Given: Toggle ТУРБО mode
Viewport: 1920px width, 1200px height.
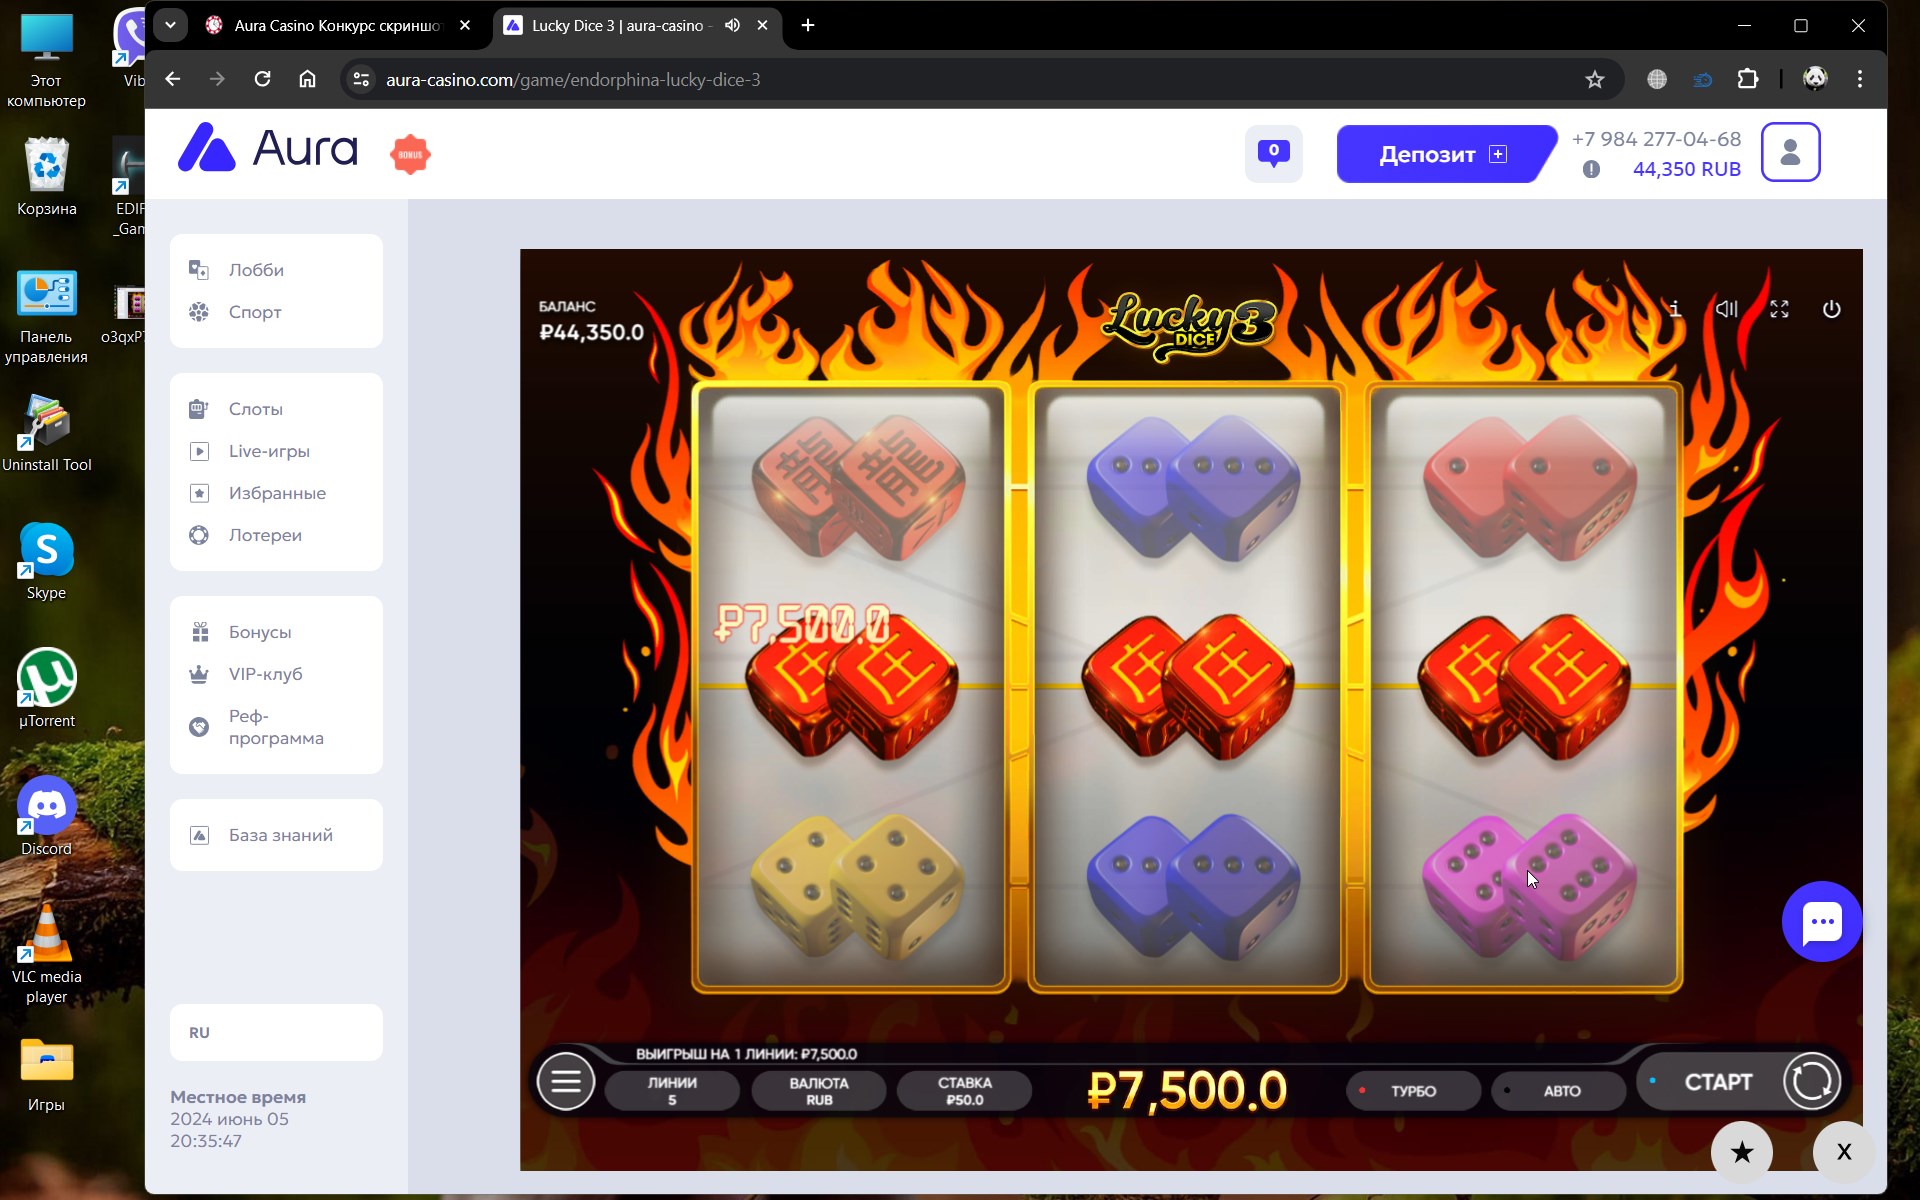Looking at the screenshot, I should (x=1413, y=1091).
